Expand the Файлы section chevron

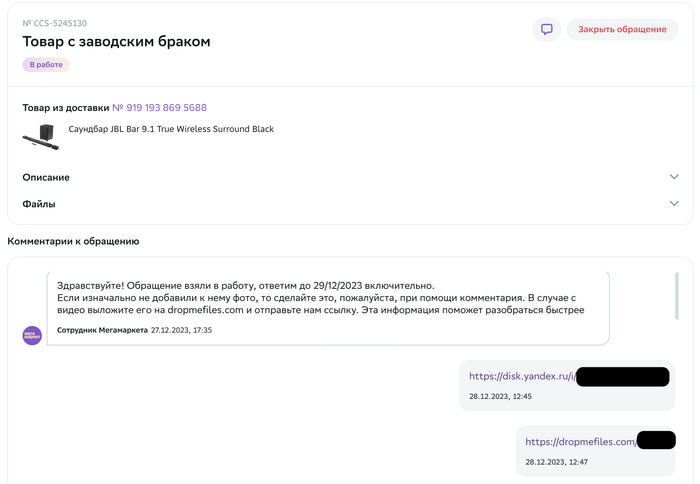click(x=674, y=204)
